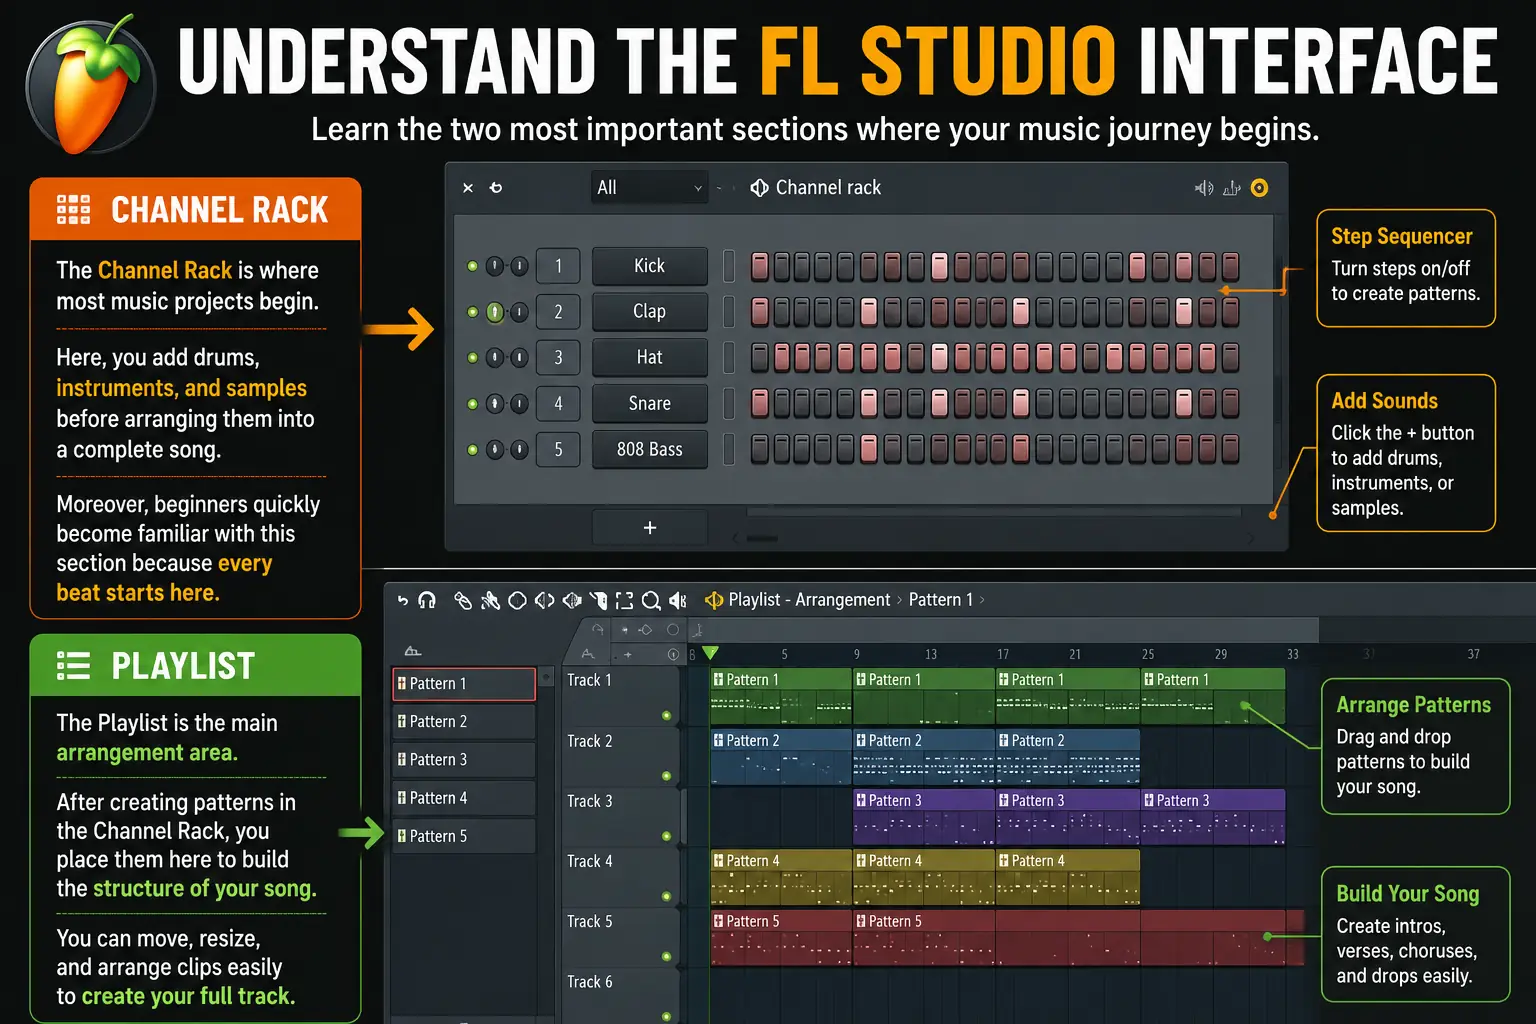The width and height of the screenshot is (1536, 1024).
Task: Open the Hat channel button
Action: 650,358
